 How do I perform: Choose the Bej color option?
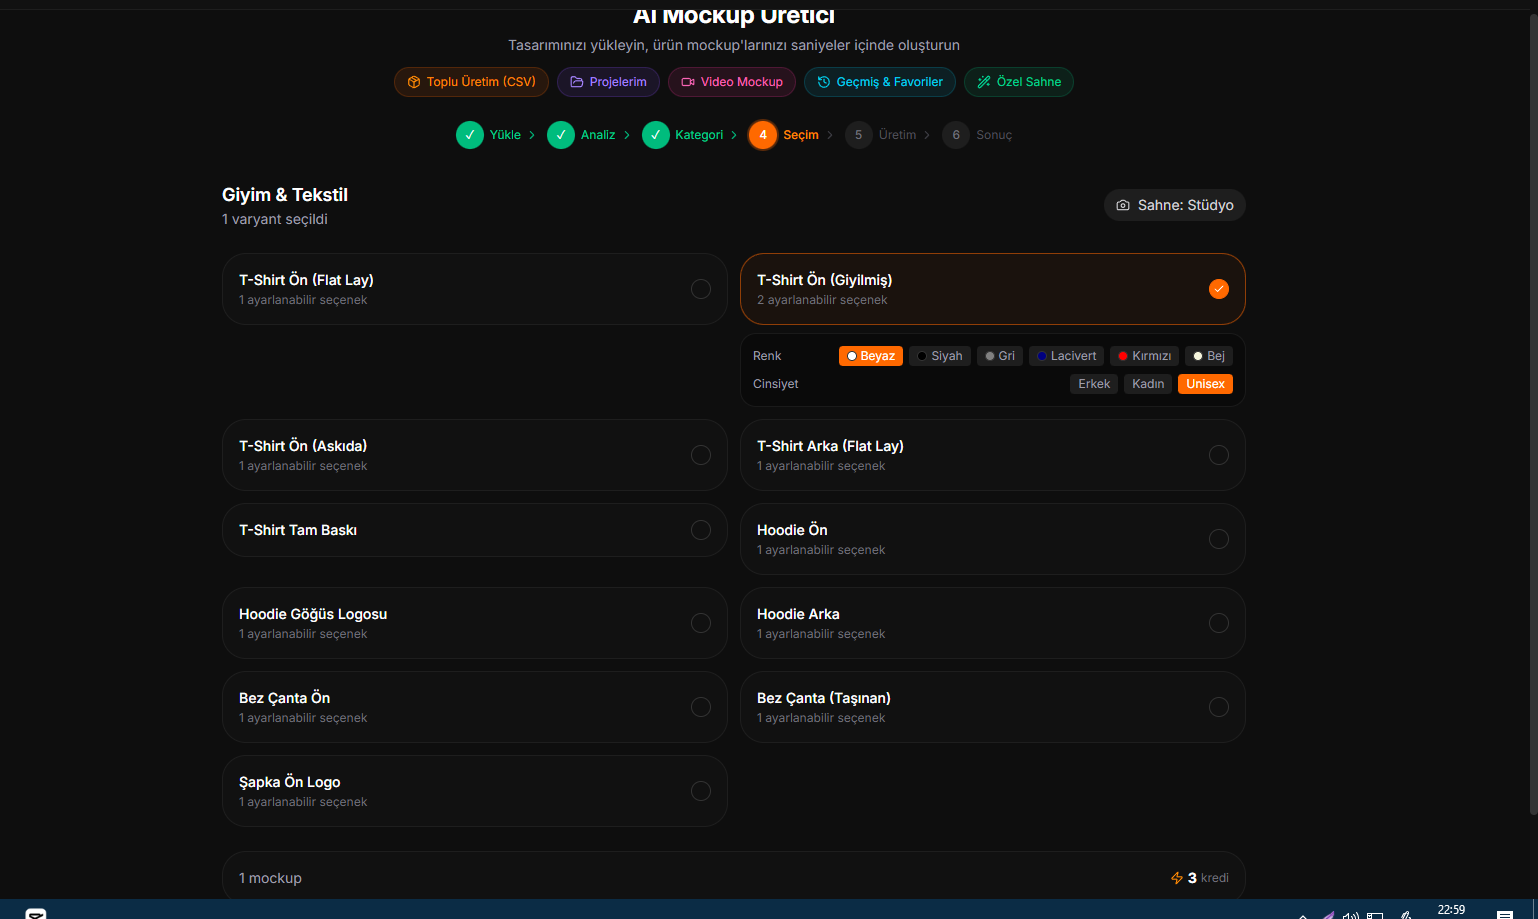1209,356
